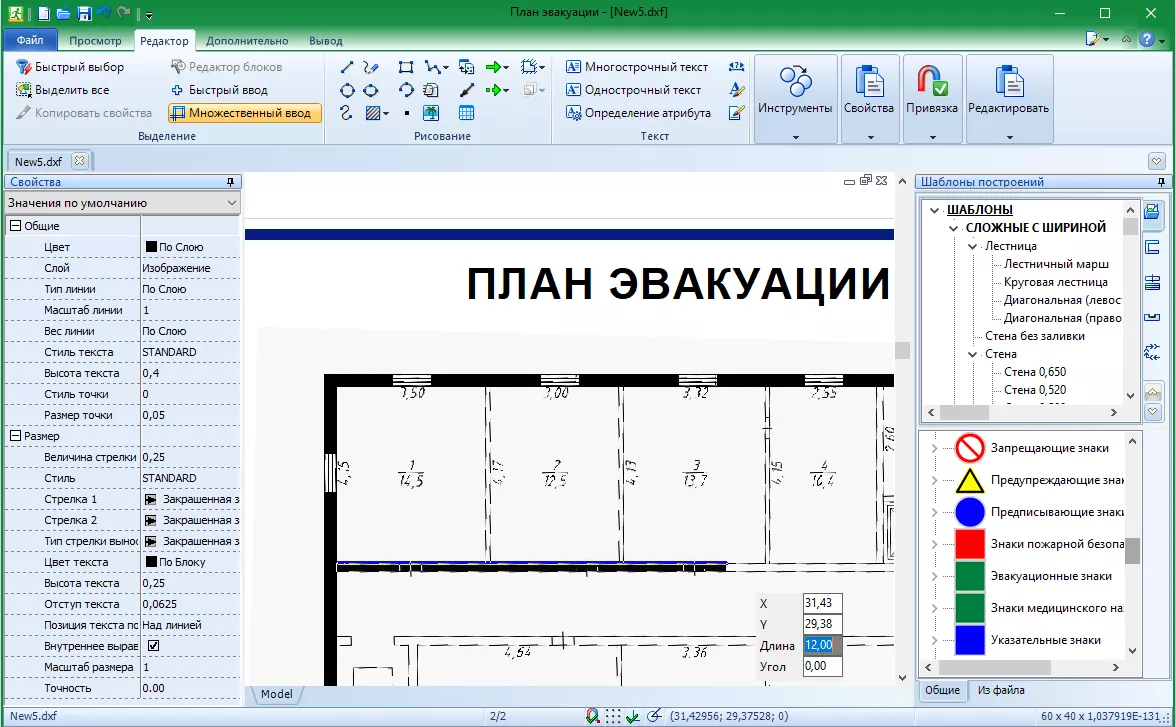Image resolution: width=1176 pixels, height=727 pixels.
Task: Open the Инструменты panel button
Action: coord(795,95)
